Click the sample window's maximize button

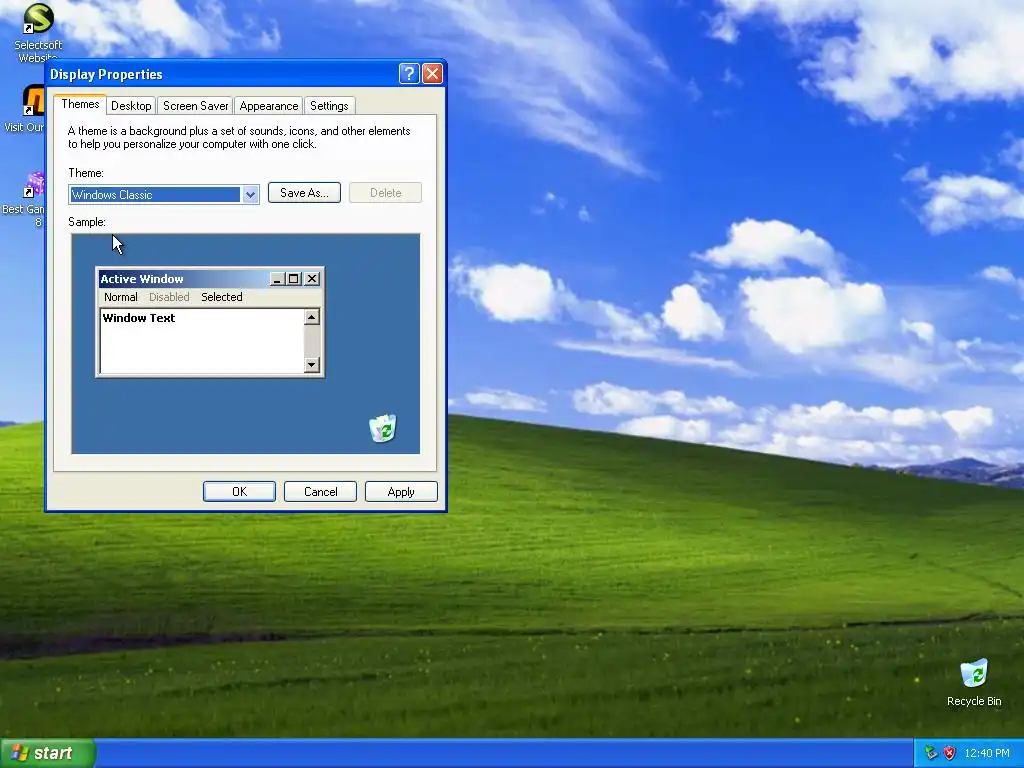pyautogui.click(x=294, y=279)
